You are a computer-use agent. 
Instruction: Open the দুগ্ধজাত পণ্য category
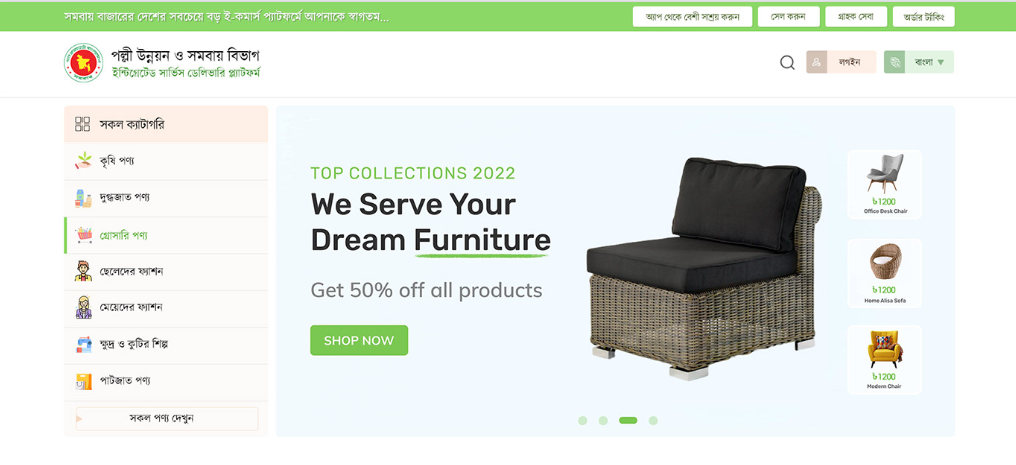tap(166, 198)
